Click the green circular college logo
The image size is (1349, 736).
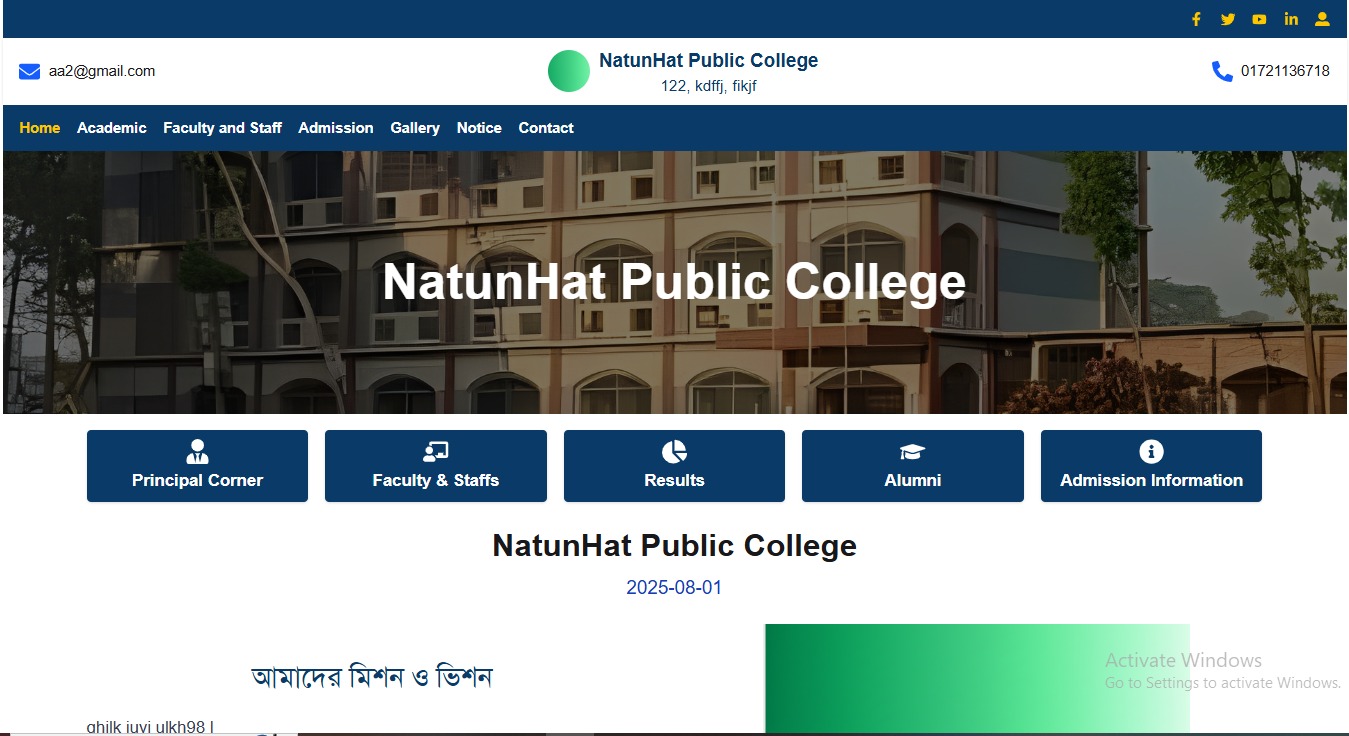(x=569, y=71)
